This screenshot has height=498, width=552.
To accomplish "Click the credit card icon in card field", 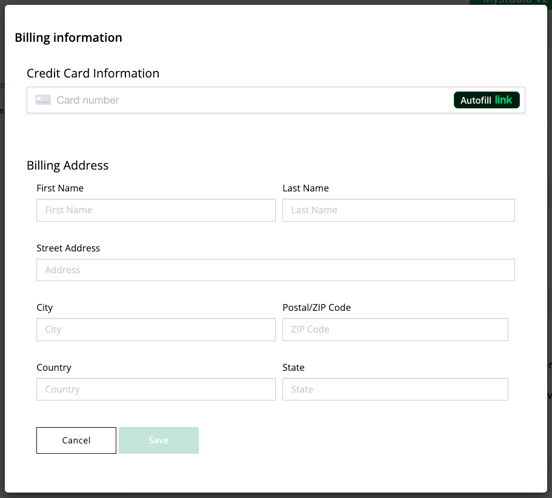I will (x=43, y=100).
